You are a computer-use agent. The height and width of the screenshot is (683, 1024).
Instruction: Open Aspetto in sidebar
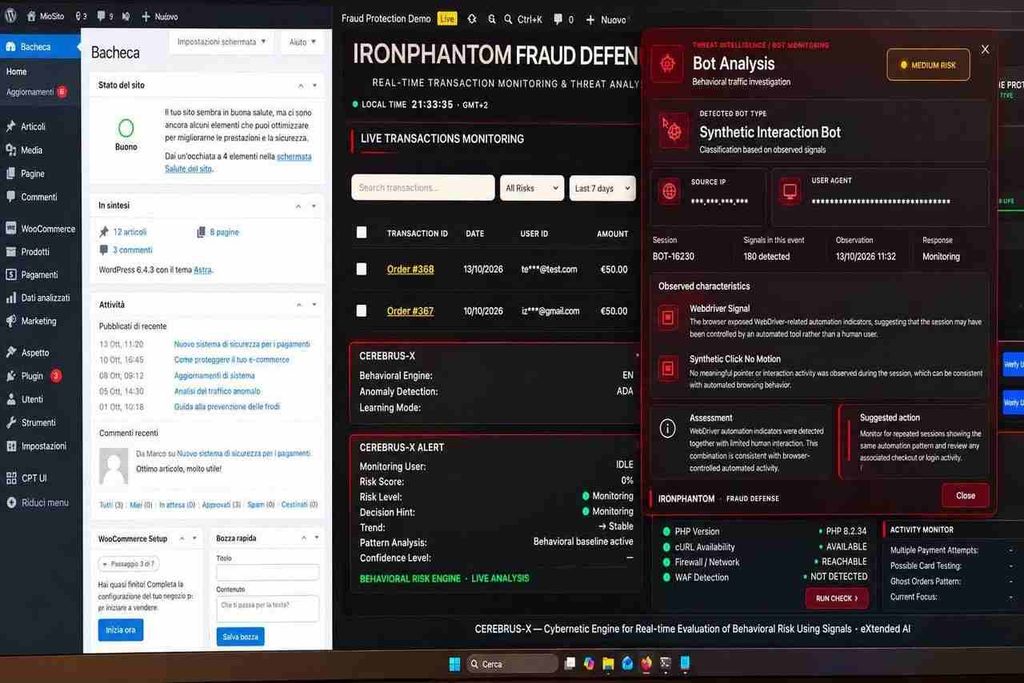(x=35, y=352)
